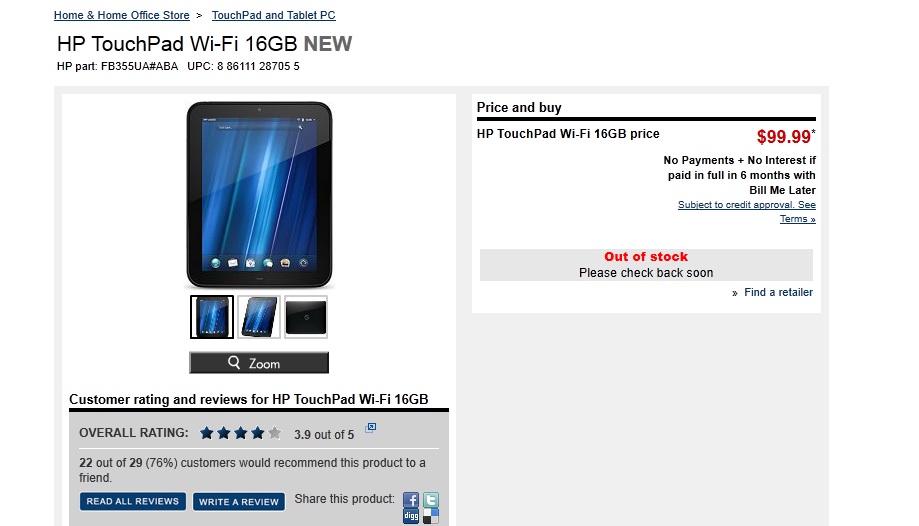Select the back-view TouchPad thumbnail
This screenshot has height=526, width=919.
pyautogui.click(x=306, y=317)
